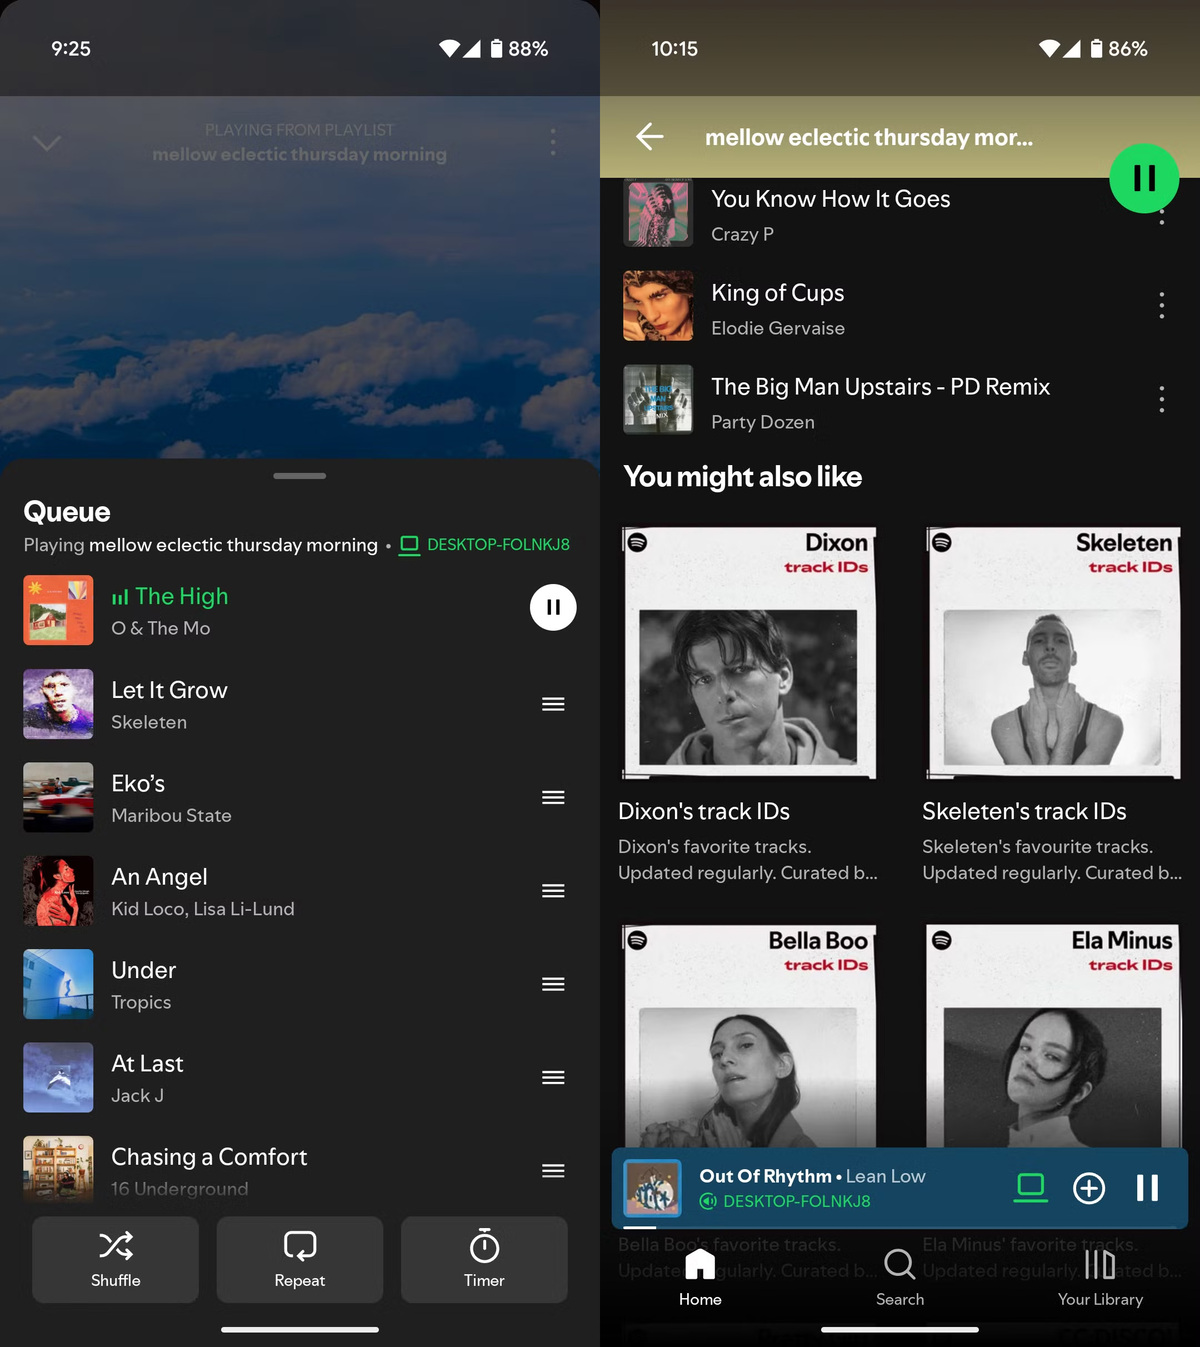Toggle Shuffle in the queue
This screenshot has width=1200, height=1347.
tap(116, 1259)
